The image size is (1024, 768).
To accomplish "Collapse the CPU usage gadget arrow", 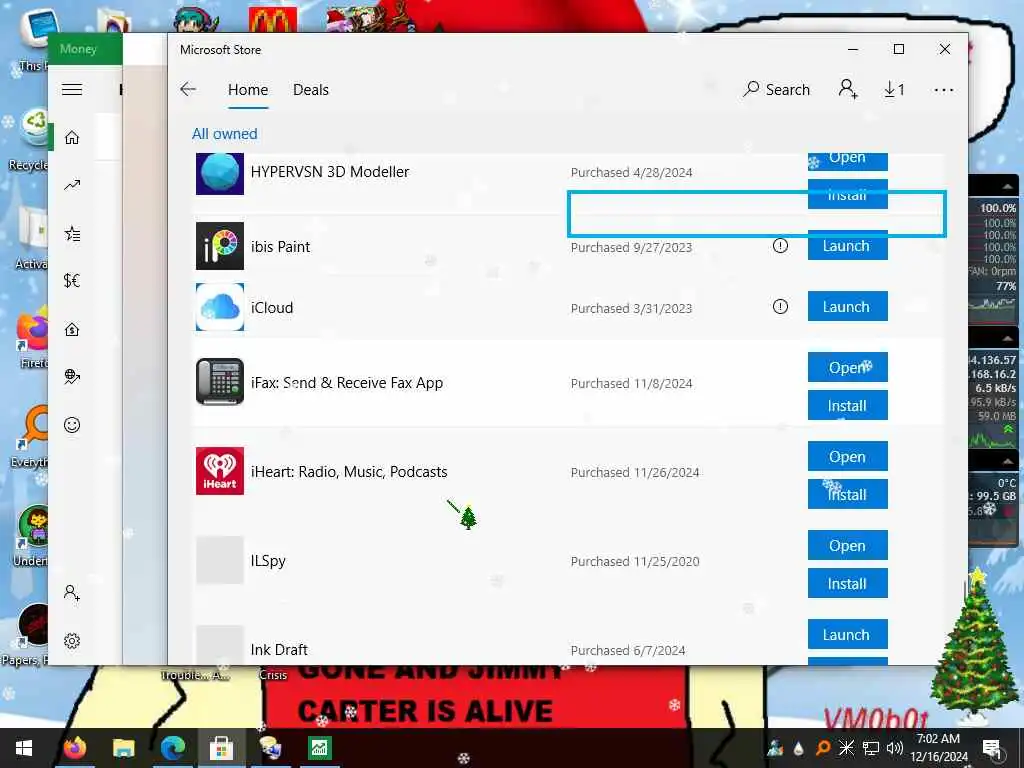I will (x=1006, y=186).
